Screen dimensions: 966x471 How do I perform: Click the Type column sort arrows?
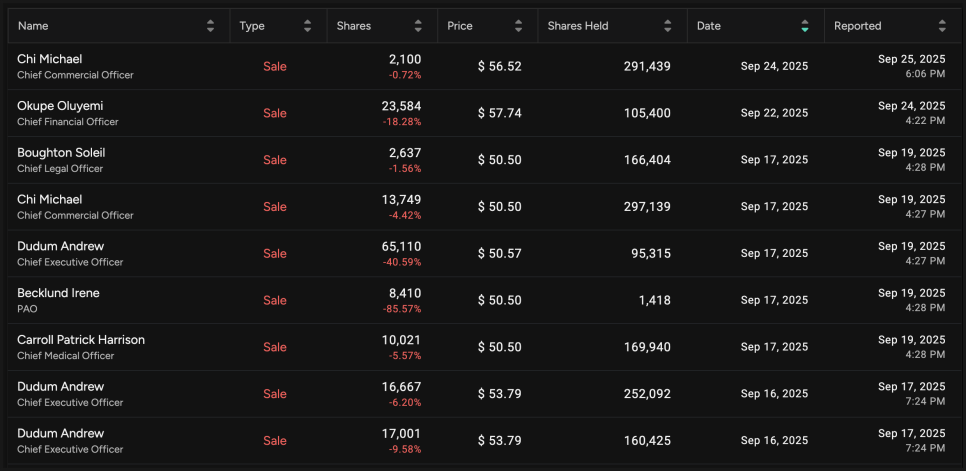click(x=307, y=26)
